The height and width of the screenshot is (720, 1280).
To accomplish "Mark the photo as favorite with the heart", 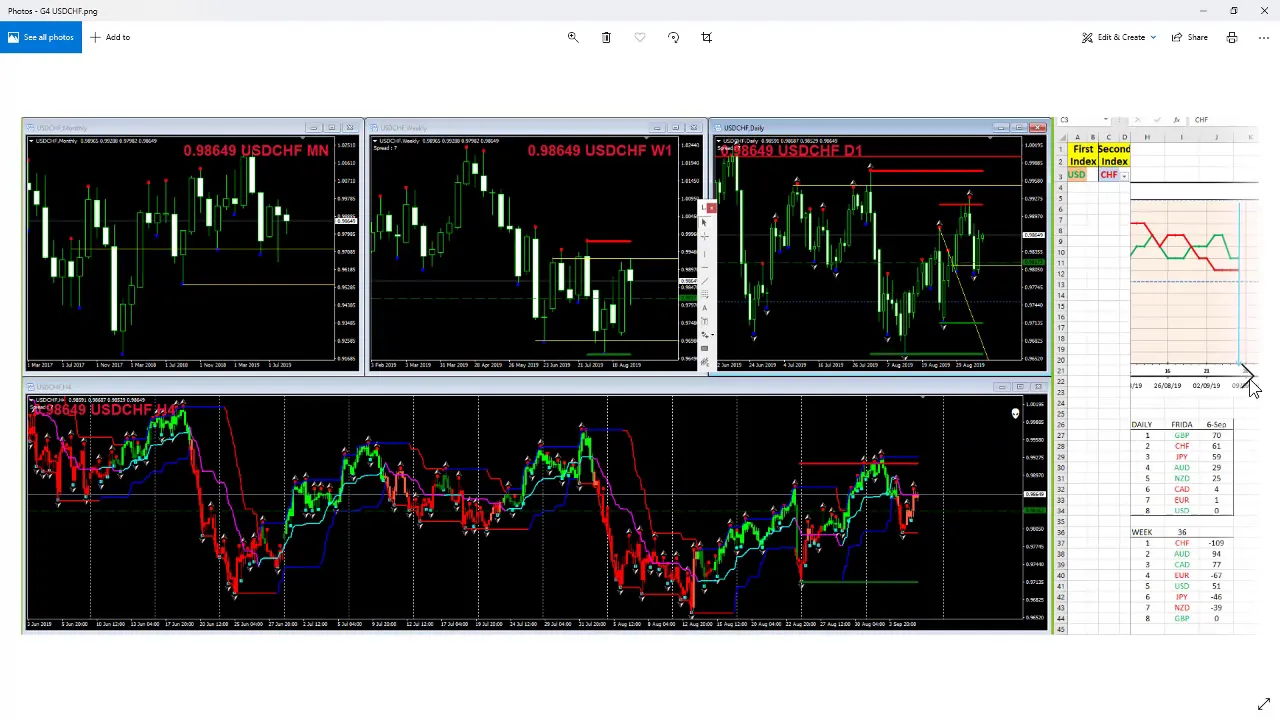I will coord(640,37).
